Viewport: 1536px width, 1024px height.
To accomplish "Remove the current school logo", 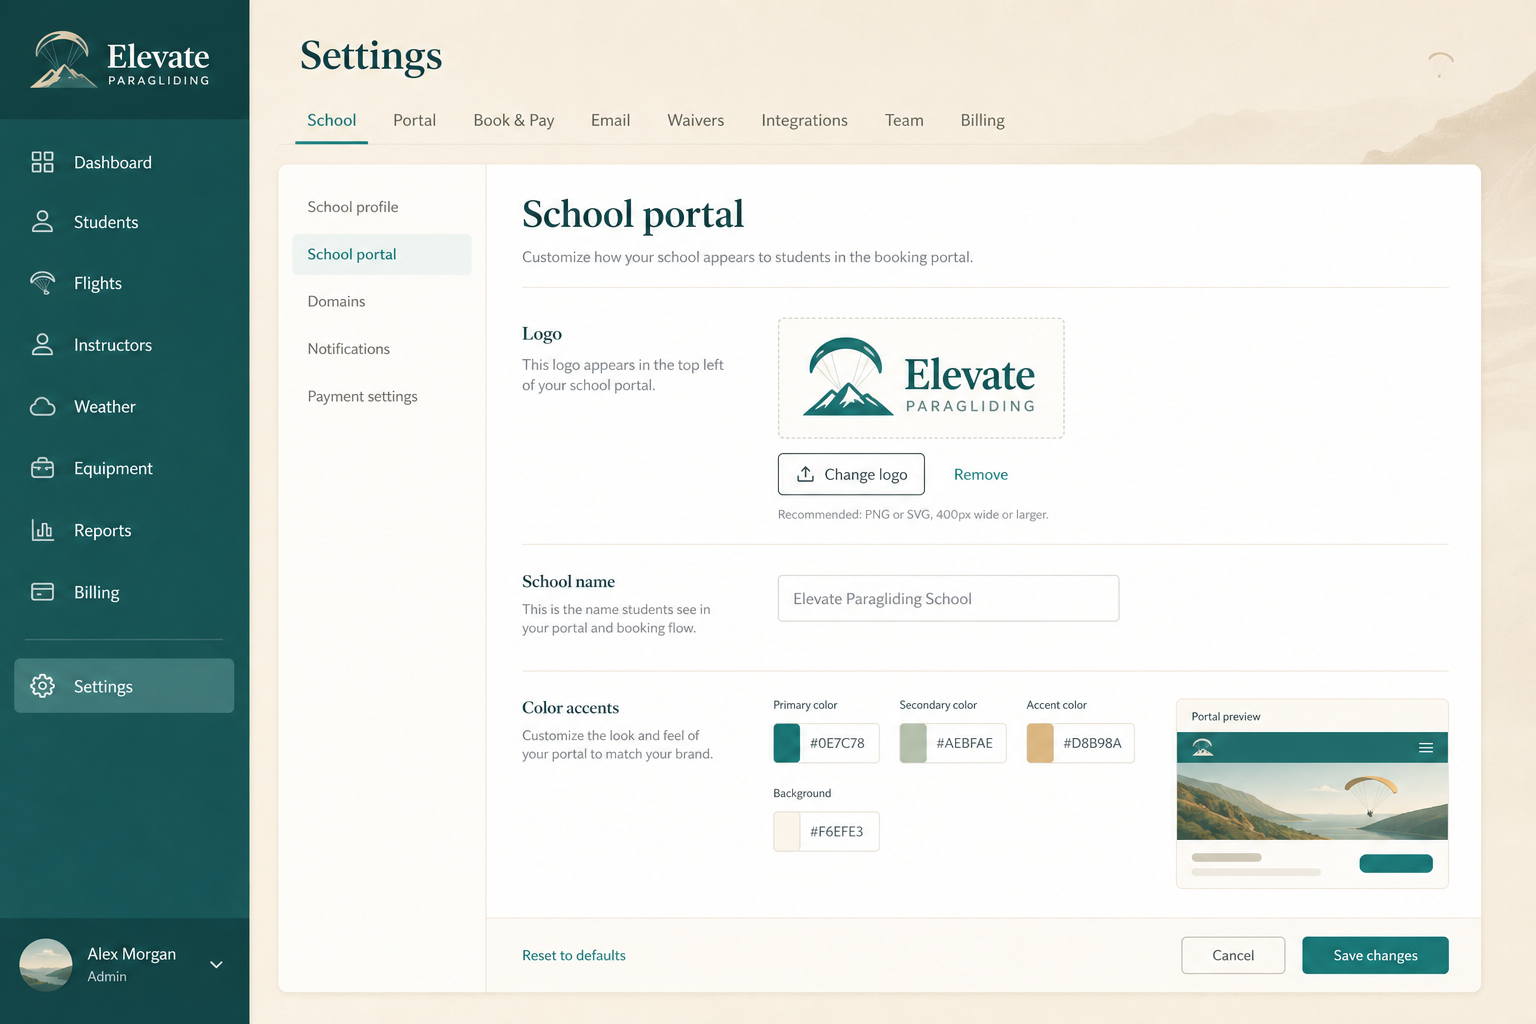I will [980, 474].
